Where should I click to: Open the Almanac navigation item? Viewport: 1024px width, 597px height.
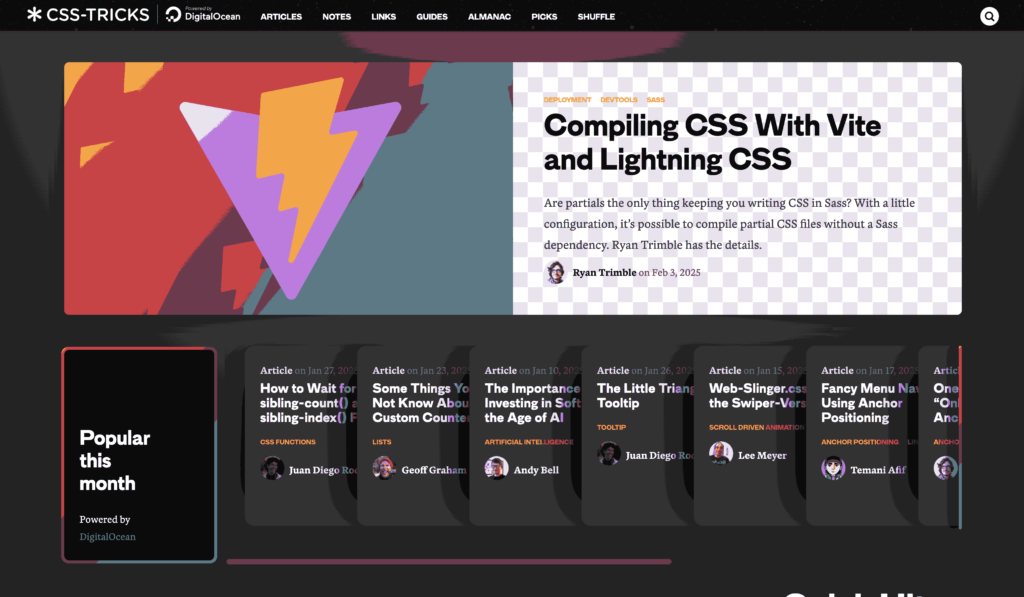(489, 16)
